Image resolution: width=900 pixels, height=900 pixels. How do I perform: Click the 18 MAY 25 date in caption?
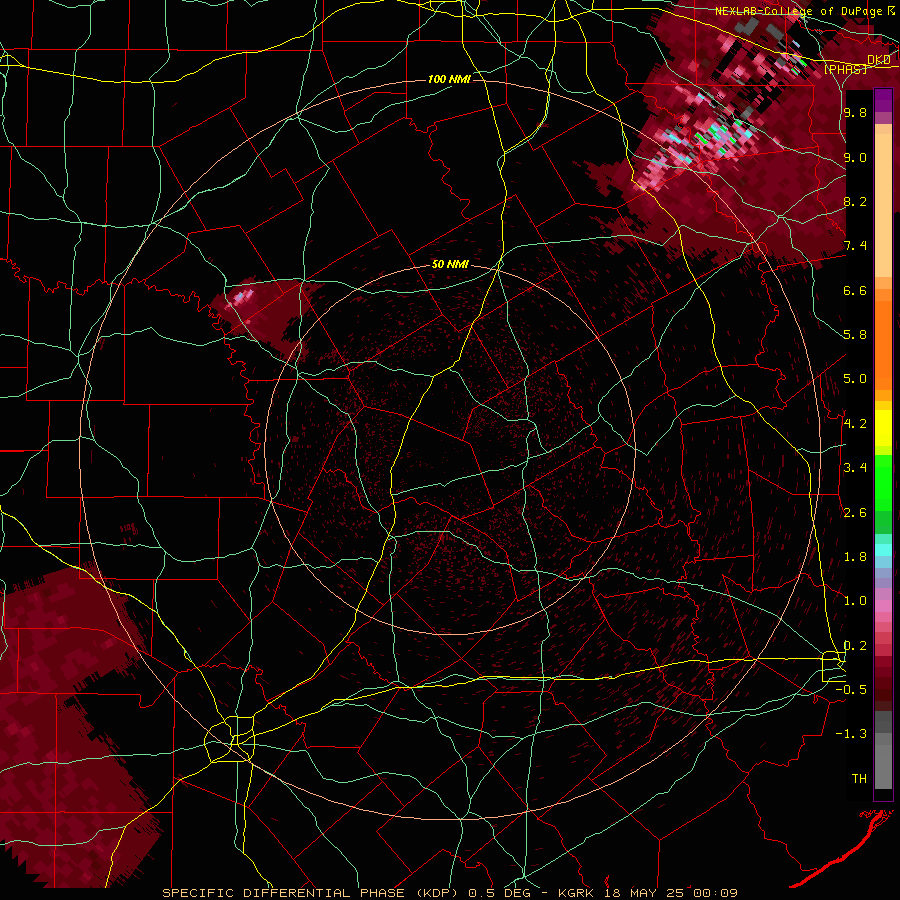(x=645, y=893)
